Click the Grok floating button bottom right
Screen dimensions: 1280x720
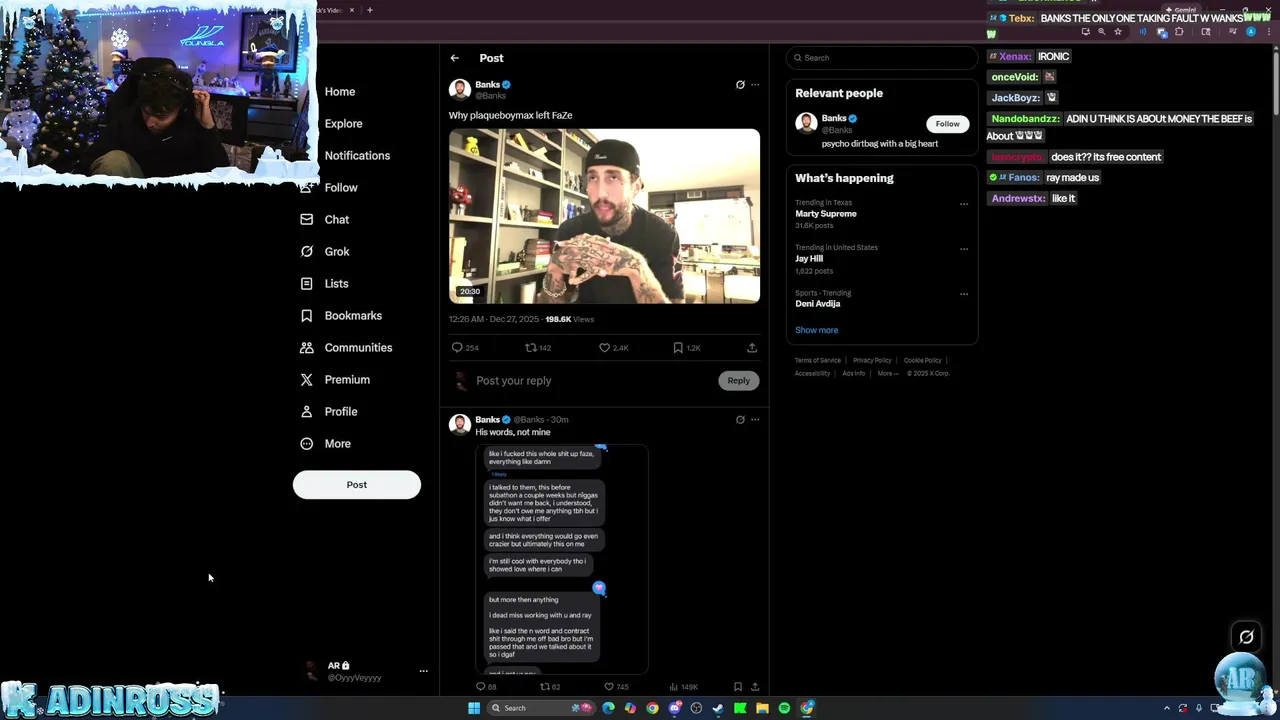coord(1246,637)
